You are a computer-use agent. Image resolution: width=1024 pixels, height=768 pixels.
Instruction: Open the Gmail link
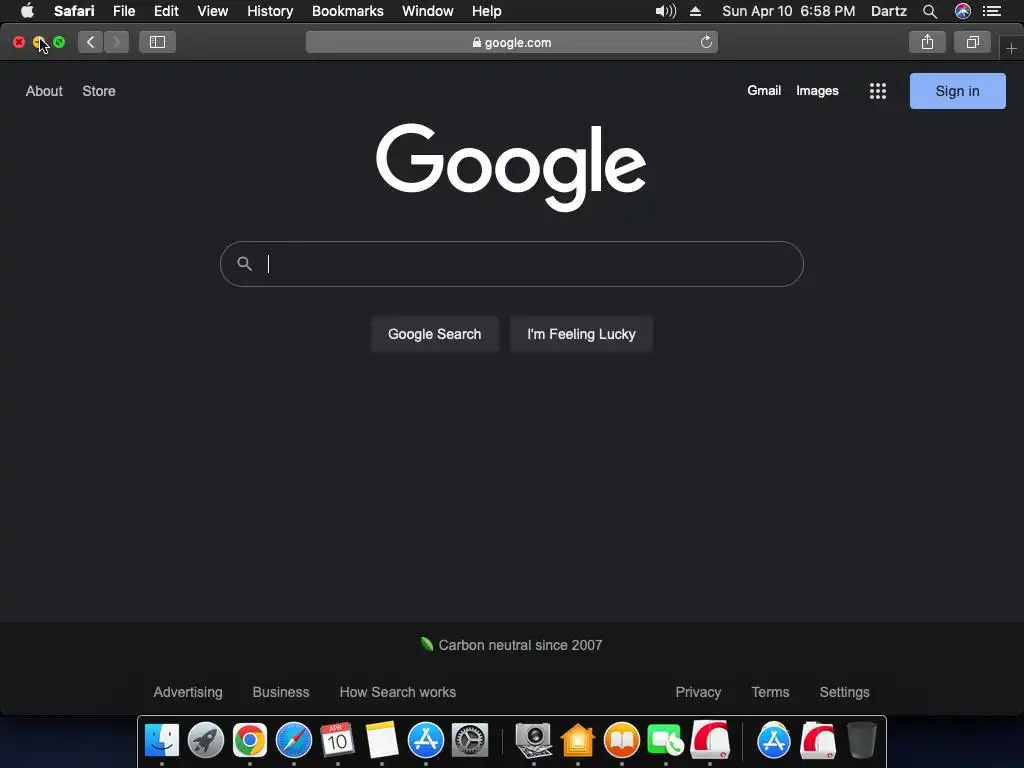click(x=764, y=91)
